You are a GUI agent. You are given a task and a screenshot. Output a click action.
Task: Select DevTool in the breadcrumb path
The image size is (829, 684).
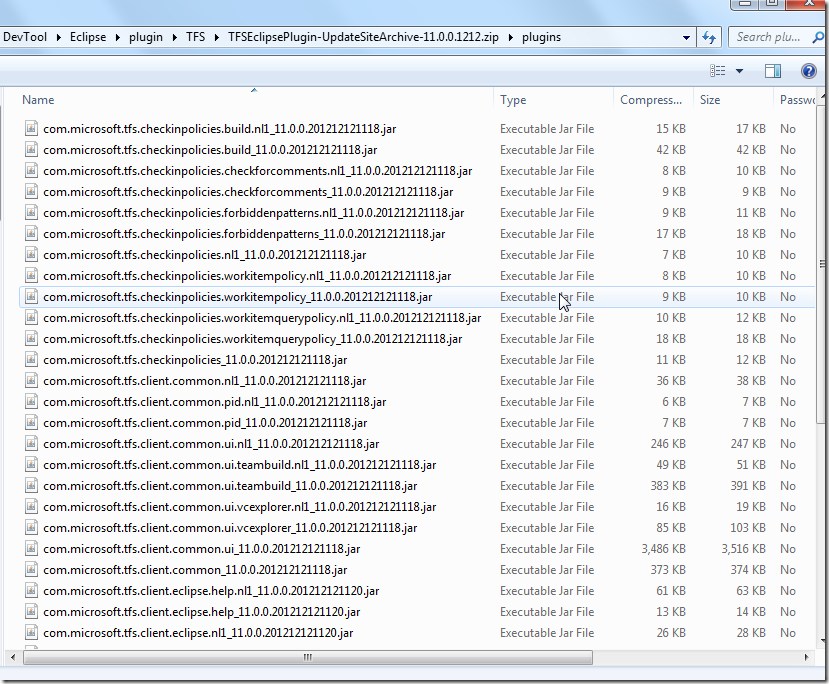pyautogui.click(x=25, y=37)
